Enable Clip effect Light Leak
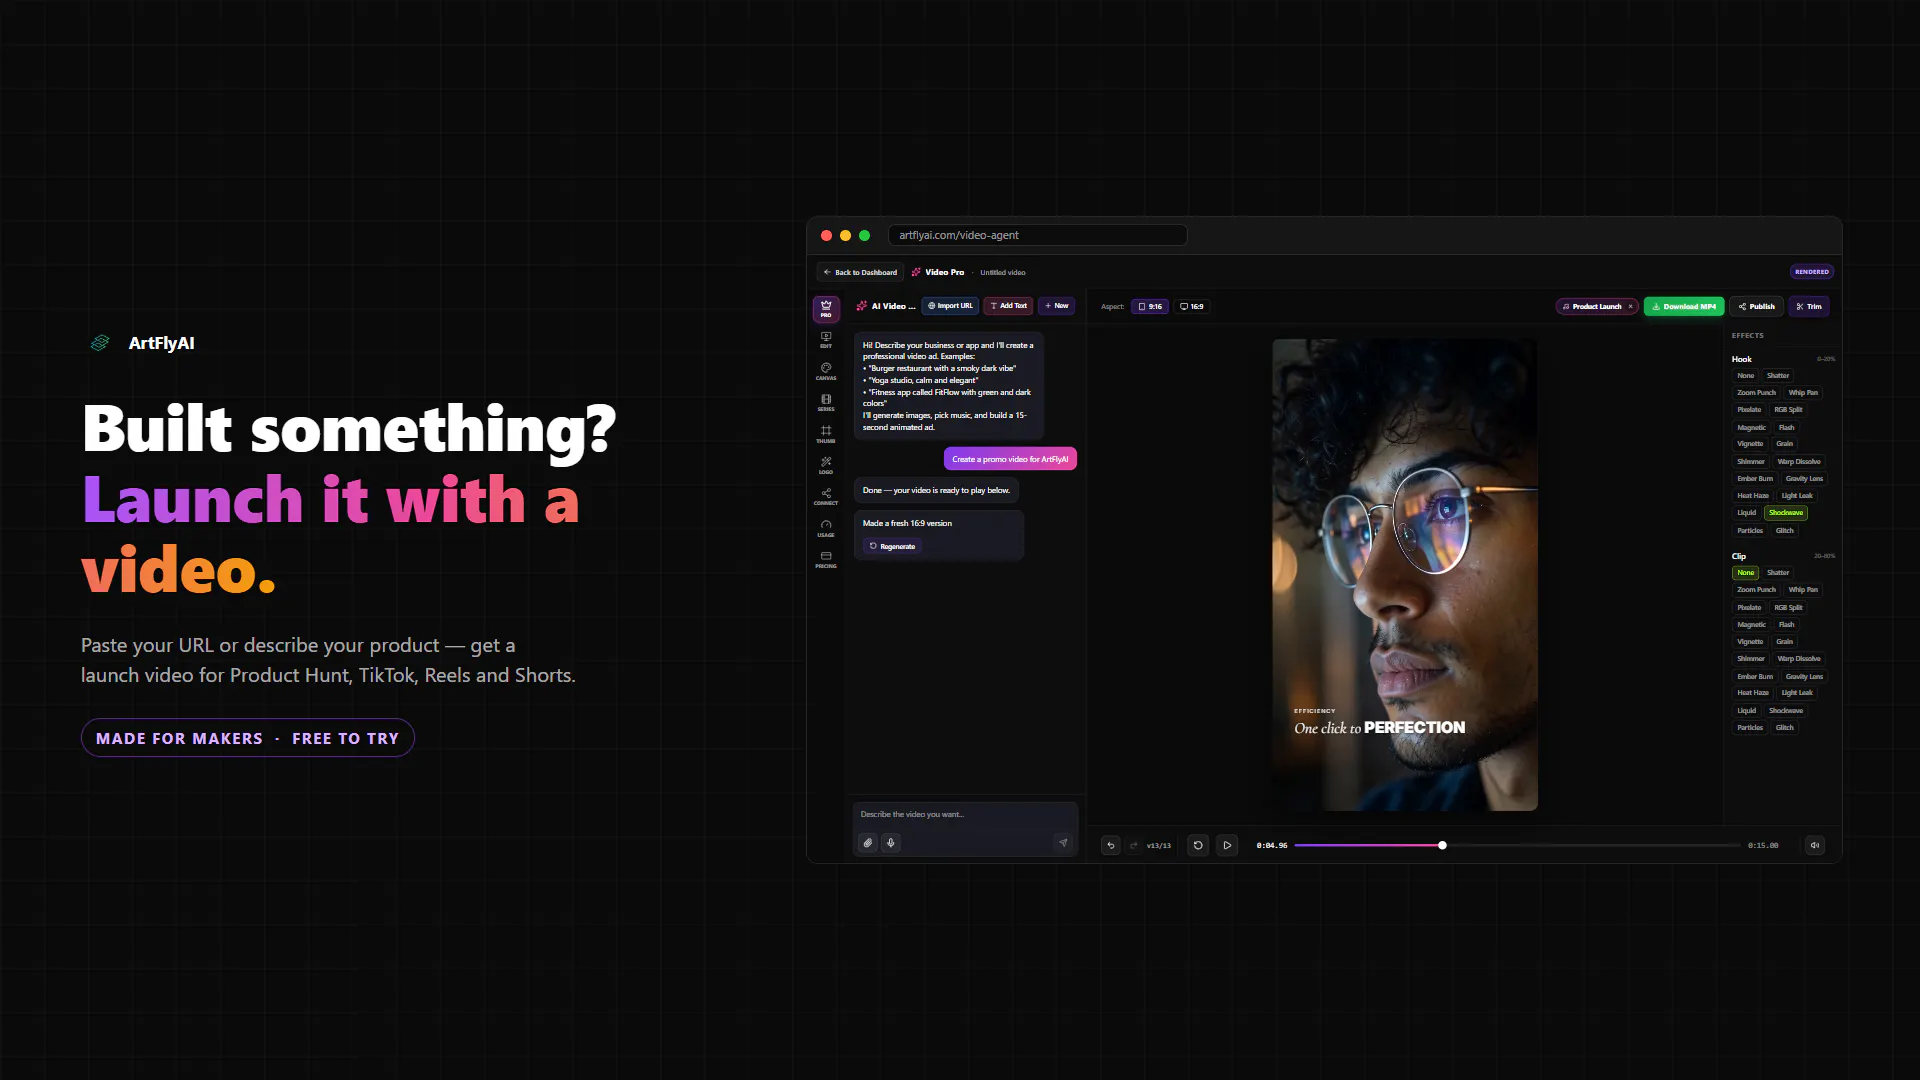This screenshot has height=1080, width=1920. pyautogui.click(x=1797, y=693)
